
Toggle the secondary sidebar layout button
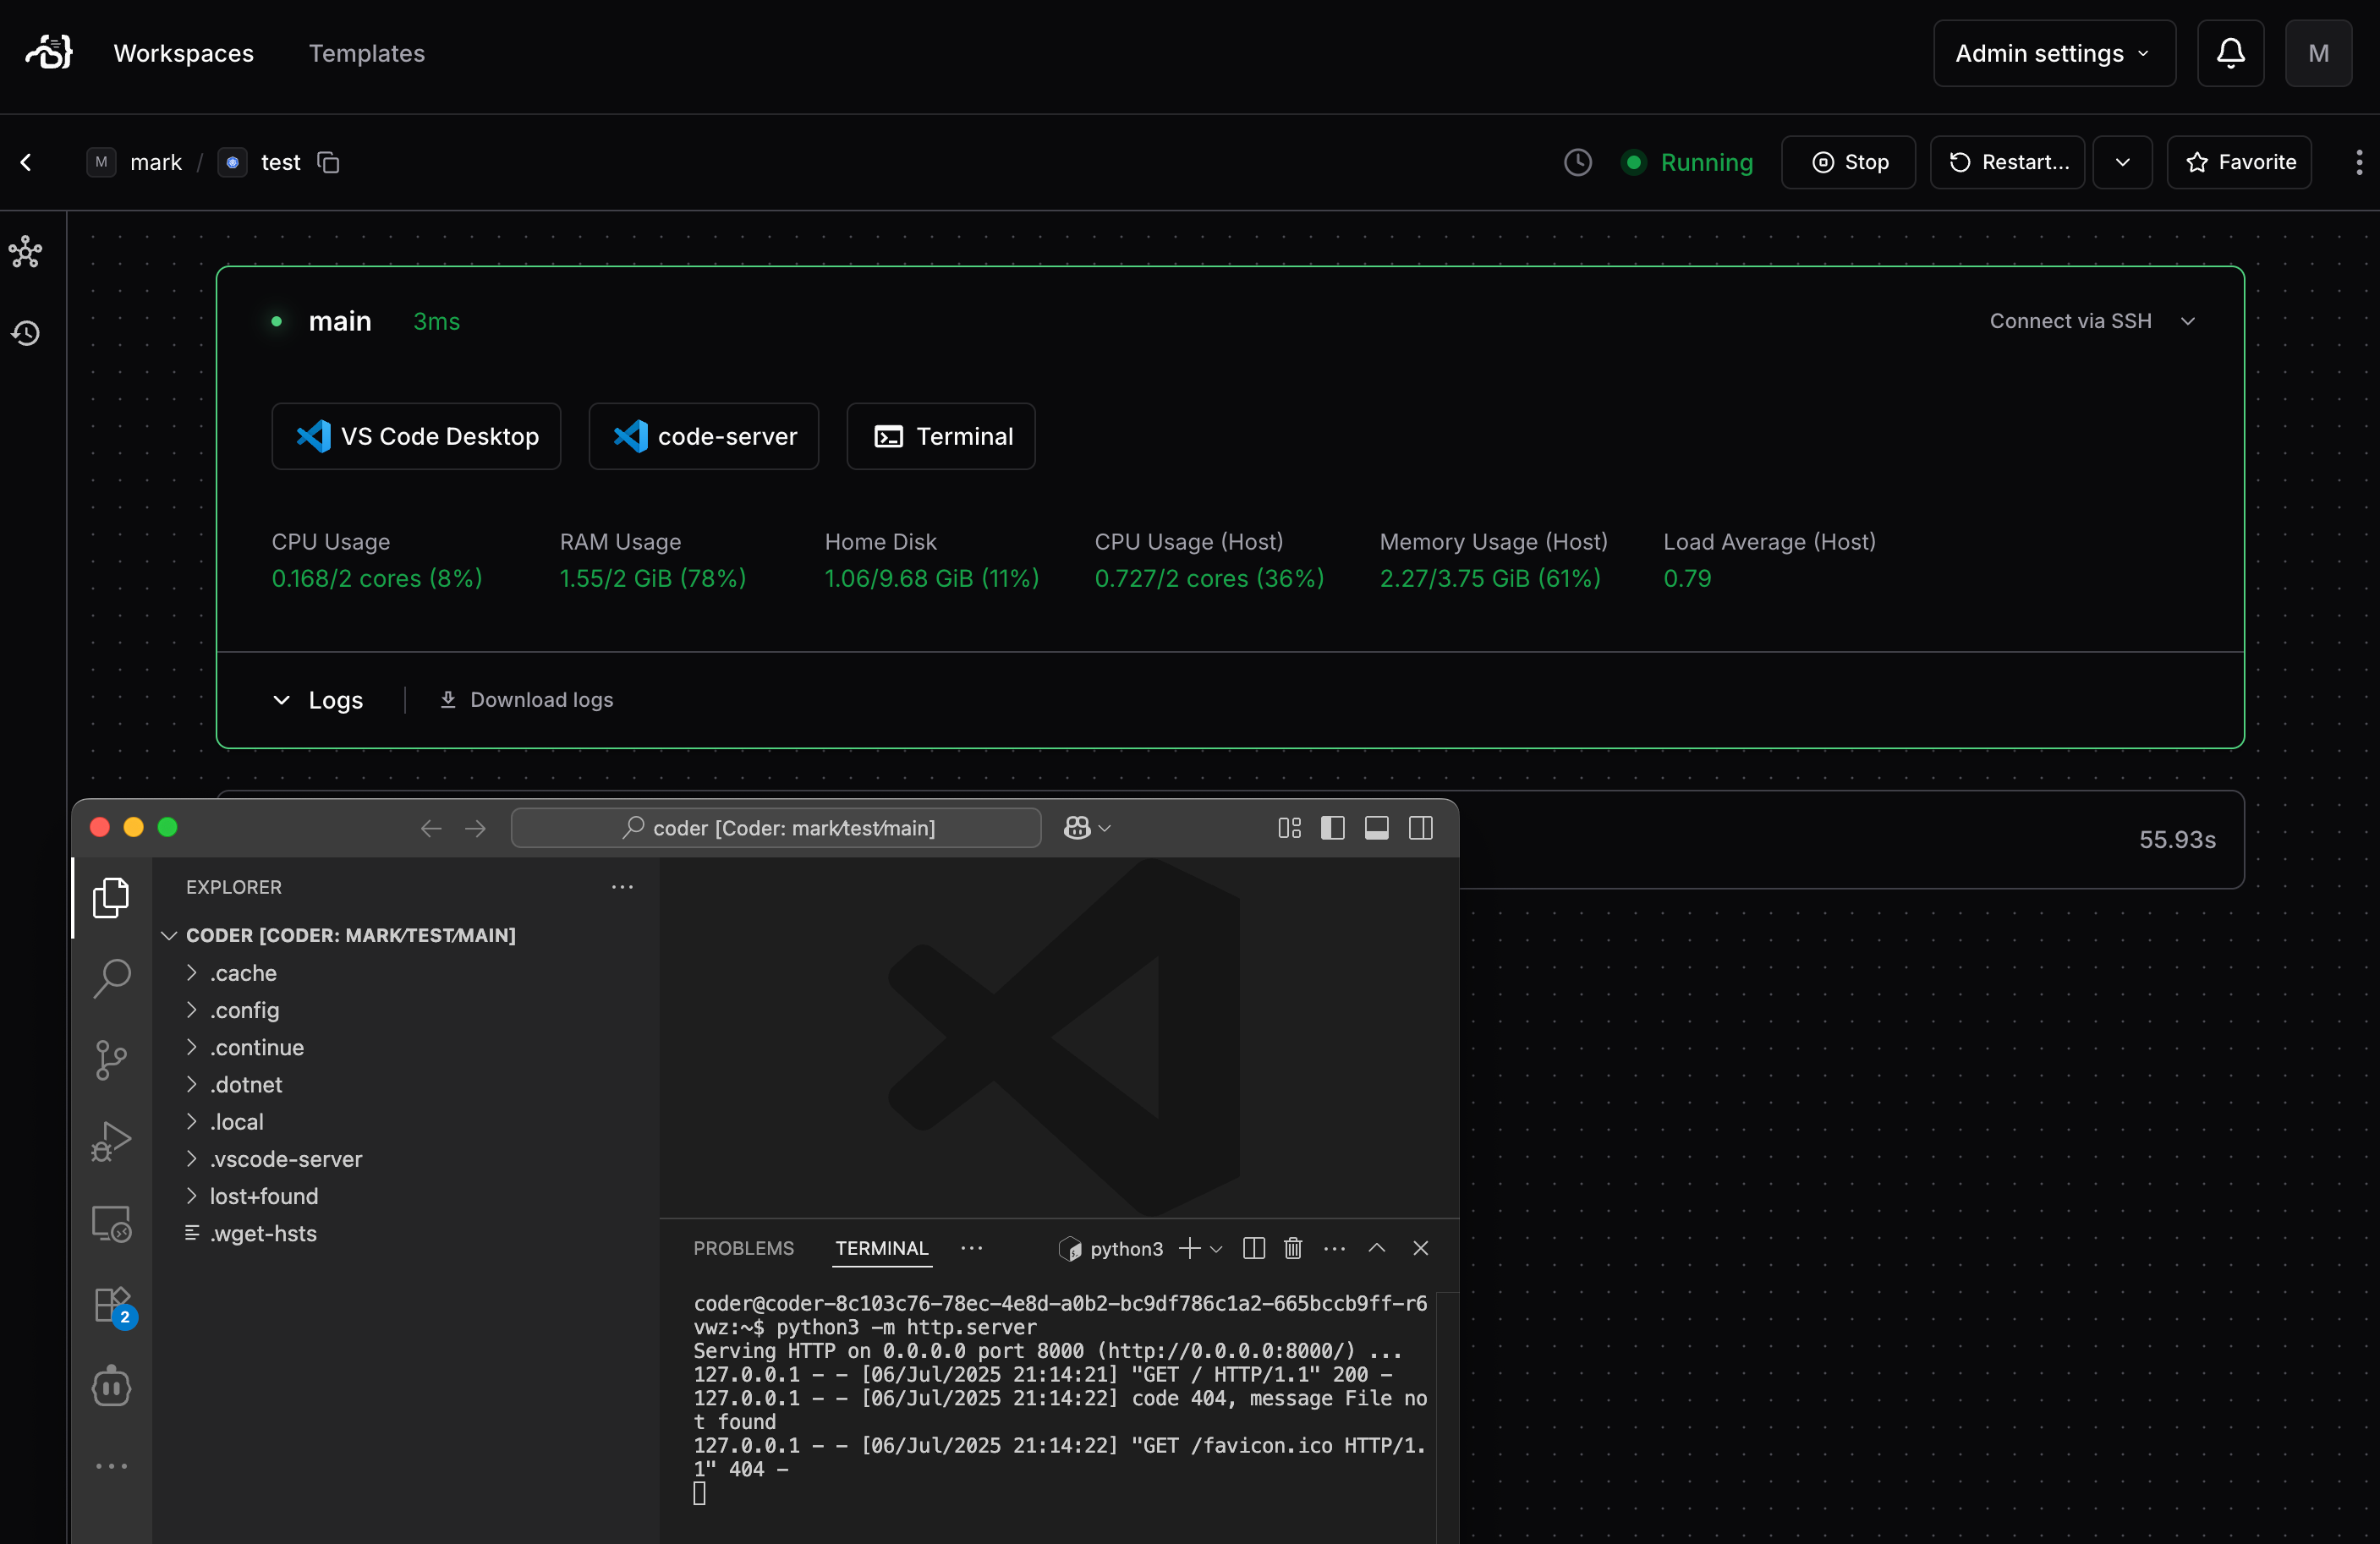1420,828
